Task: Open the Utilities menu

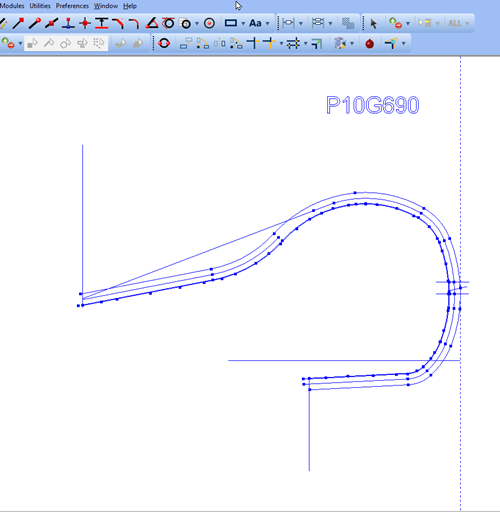Action: (40, 6)
